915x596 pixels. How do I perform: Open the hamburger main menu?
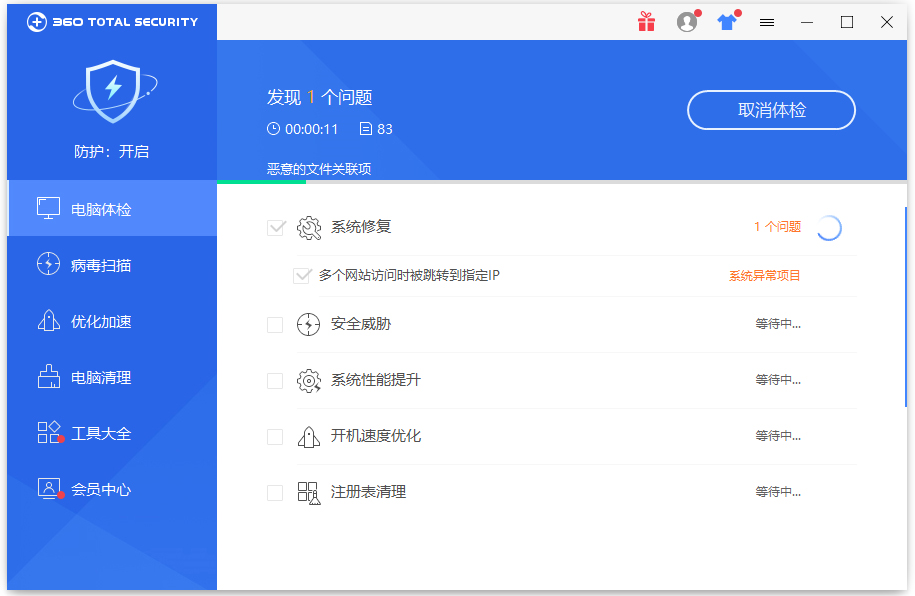click(x=767, y=21)
